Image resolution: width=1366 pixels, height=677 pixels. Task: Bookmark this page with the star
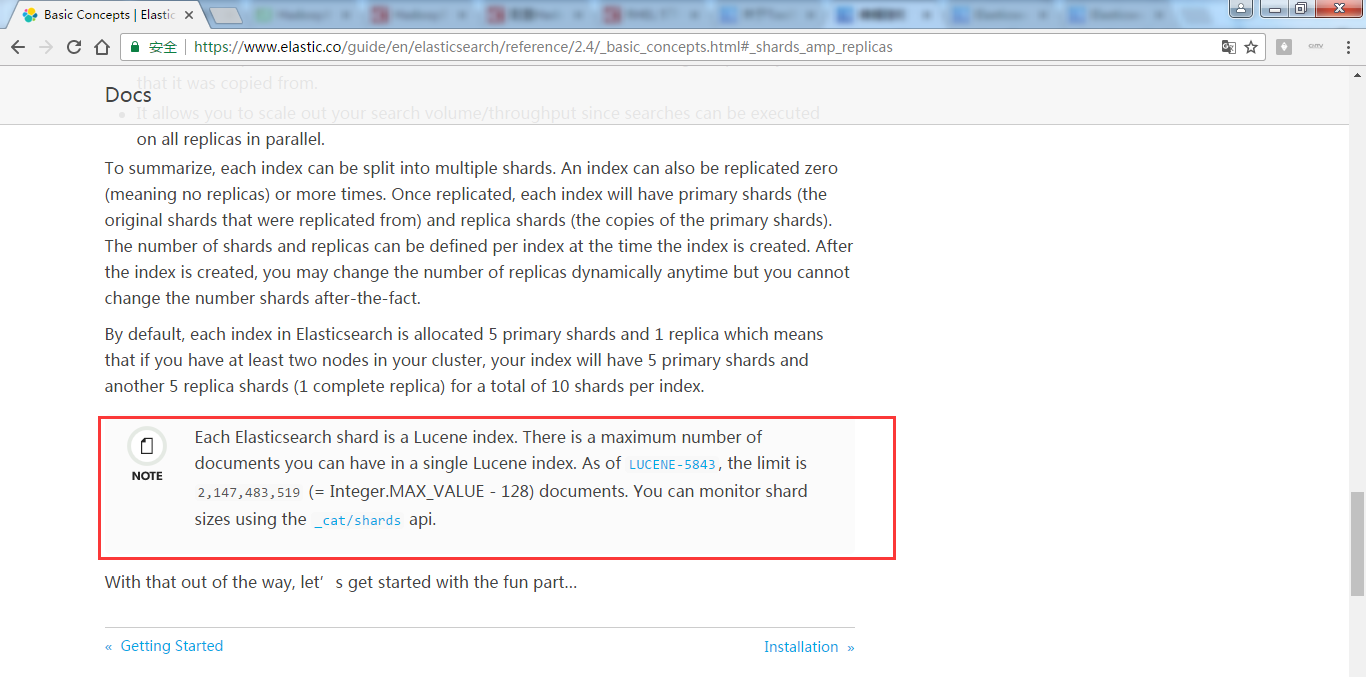click(x=1251, y=47)
